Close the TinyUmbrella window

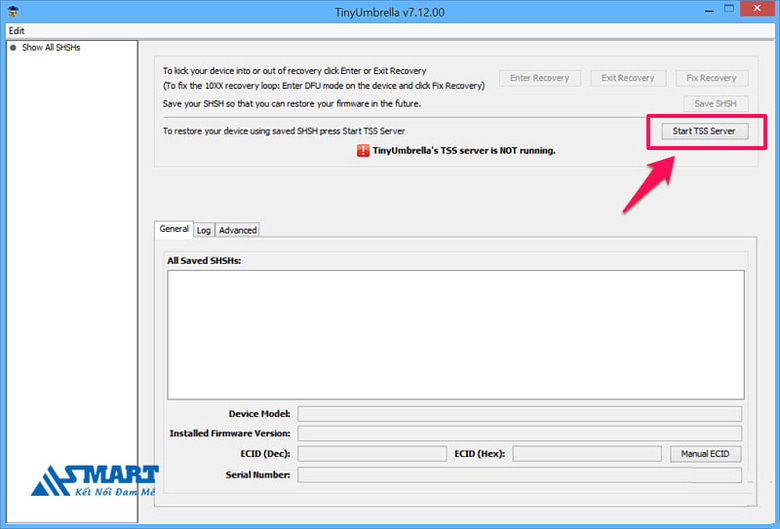pyautogui.click(x=754, y=10)
